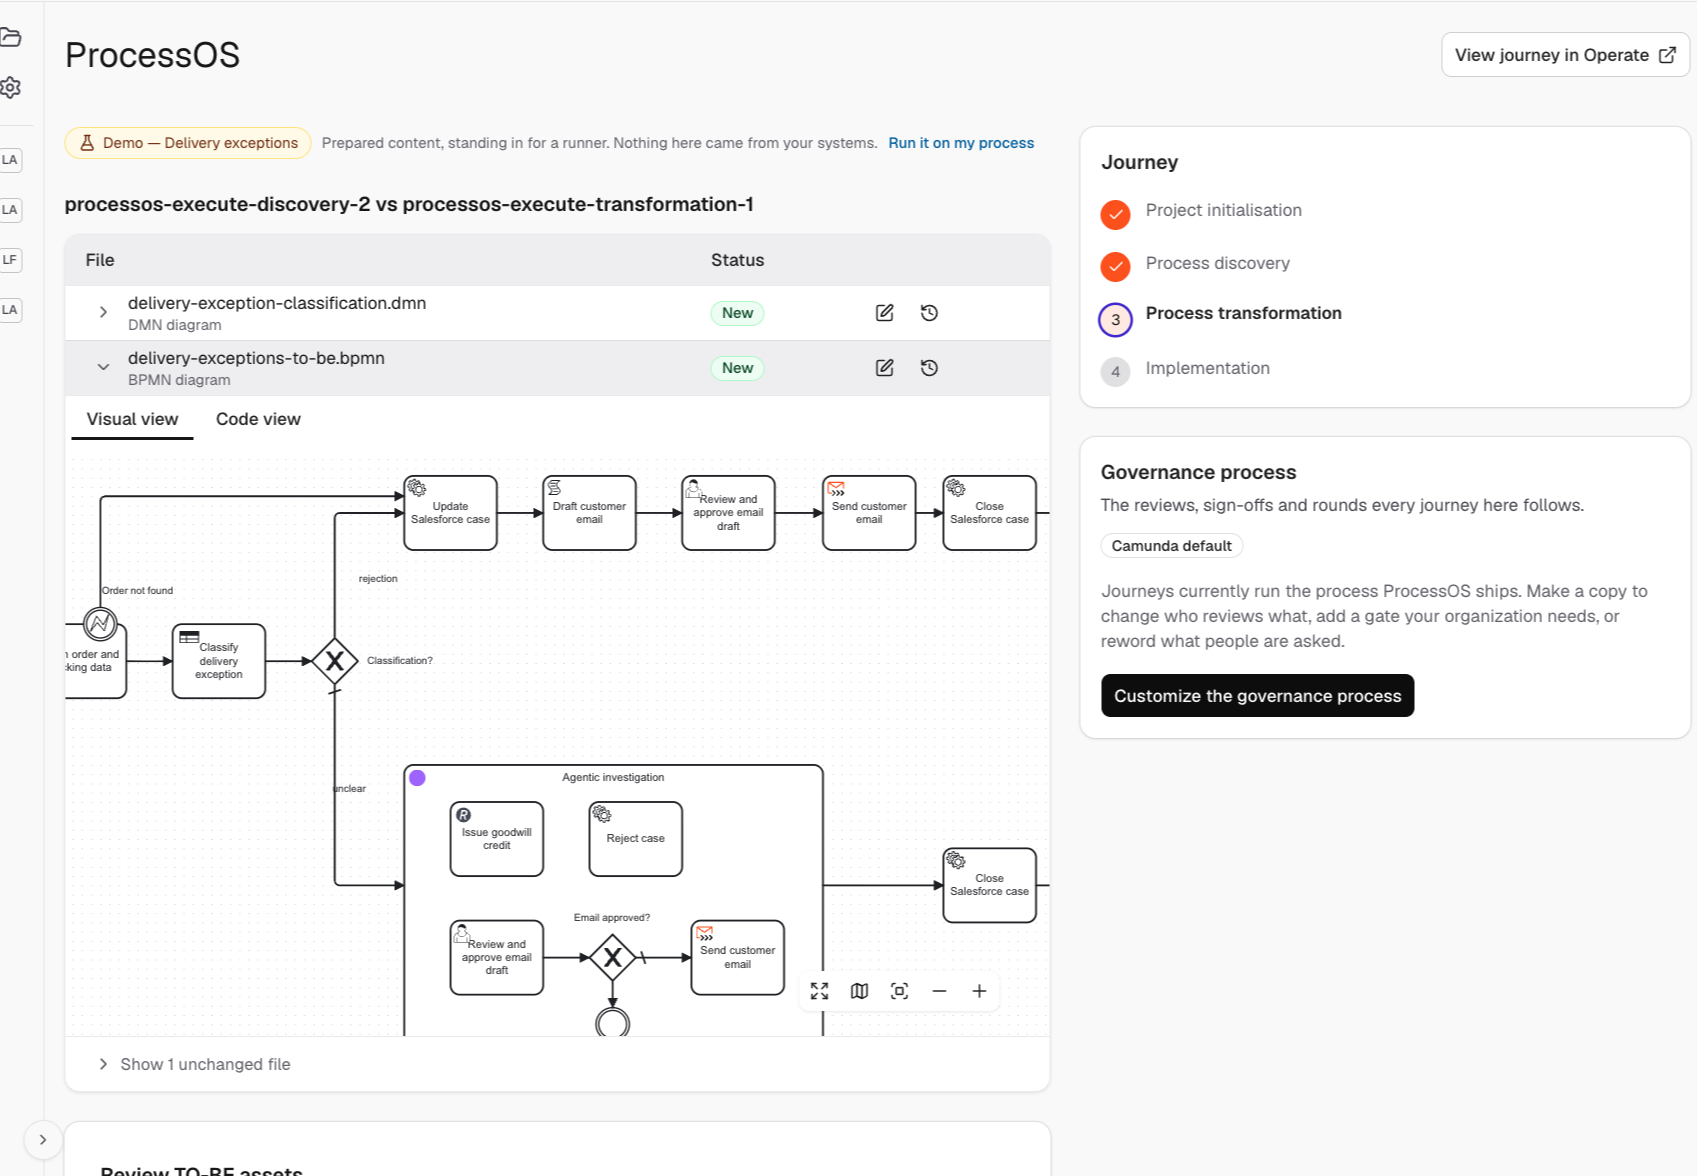Select the Reject case task
This screenshot has height=1176, width=1697.
(x=636, y=839)
